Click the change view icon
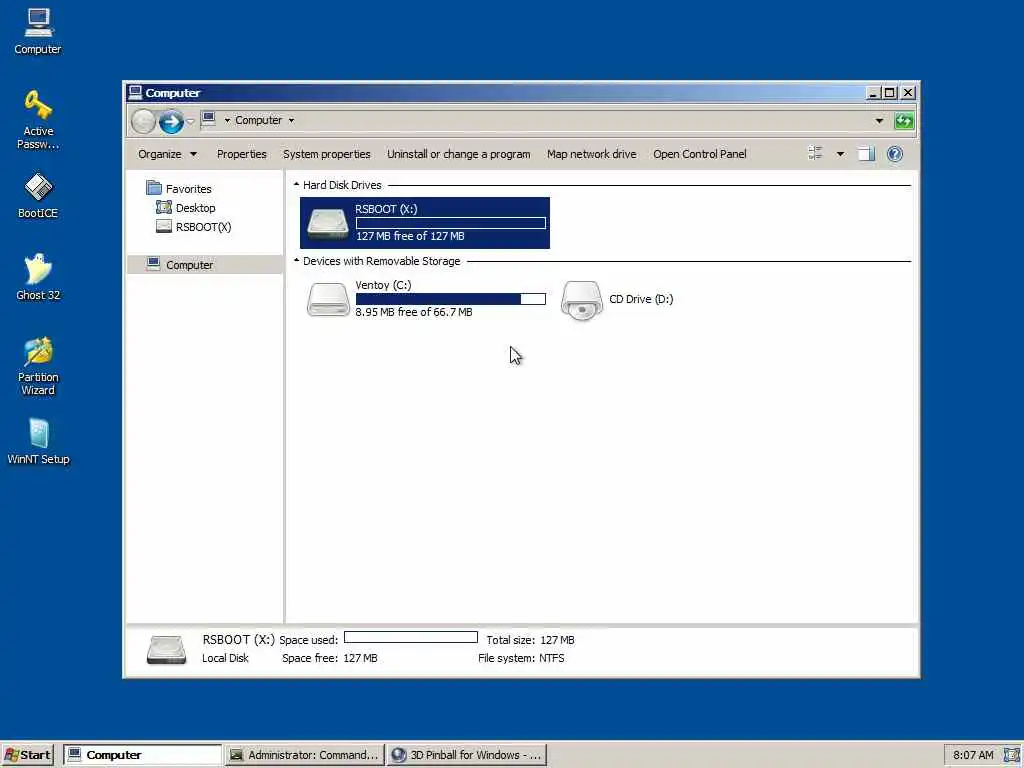 [815, 153]
